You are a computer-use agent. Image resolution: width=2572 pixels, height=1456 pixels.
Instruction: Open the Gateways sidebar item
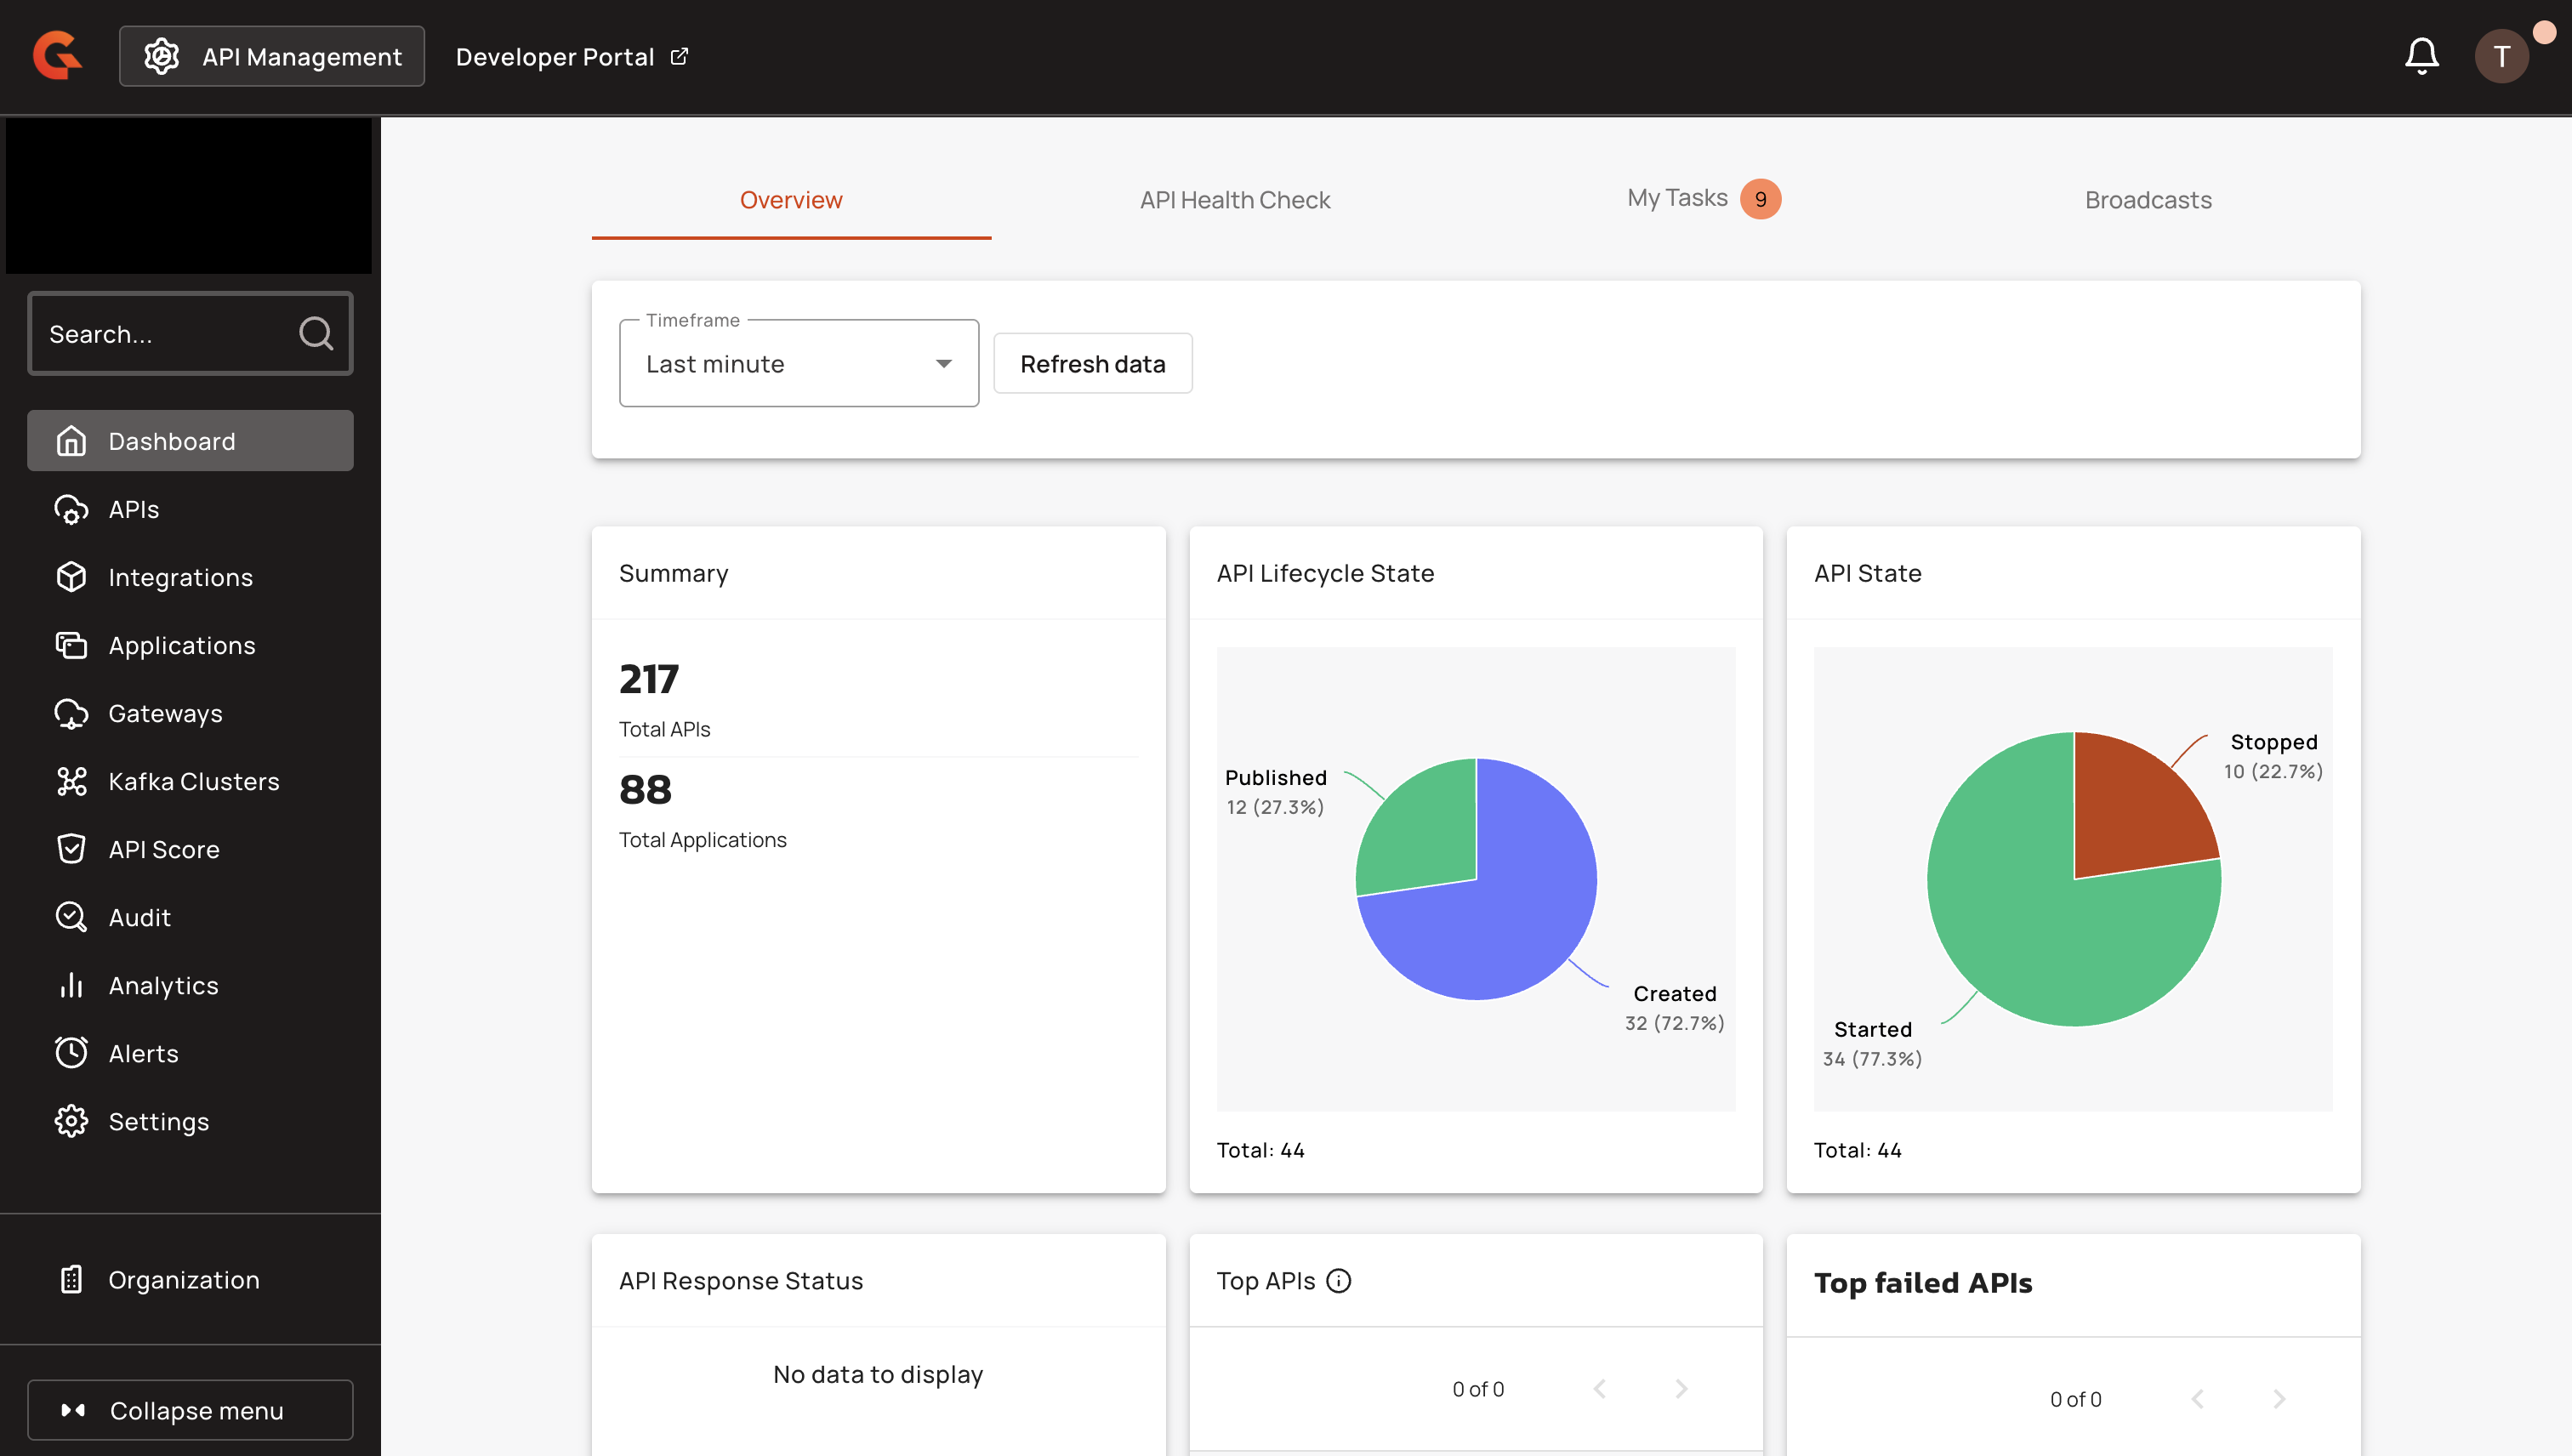pos(165,713)
